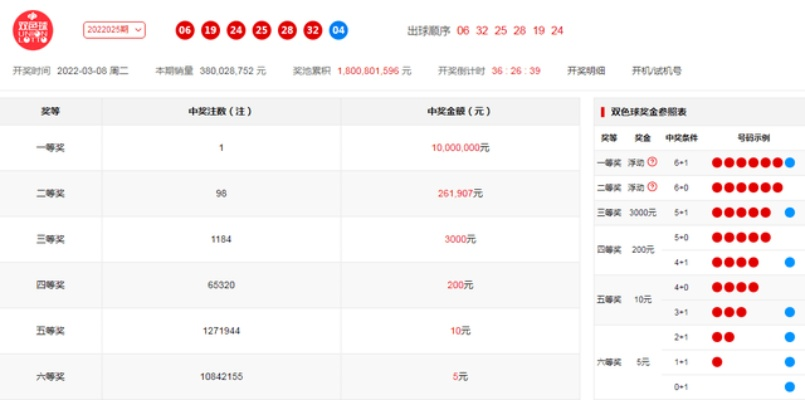This screenshot has width=805, height=400.
Task: Open the 开奖明细 link
Action: (586, 71)
